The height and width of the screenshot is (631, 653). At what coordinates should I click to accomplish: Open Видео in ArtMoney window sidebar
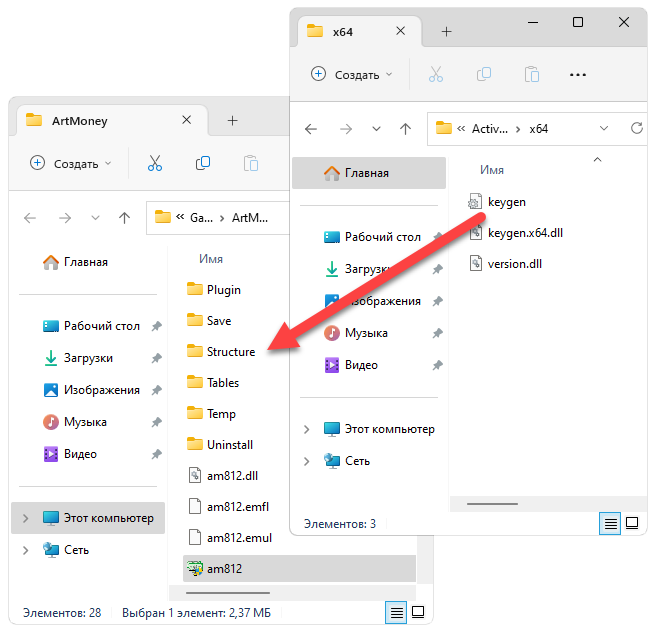click(x=70, y=454)
